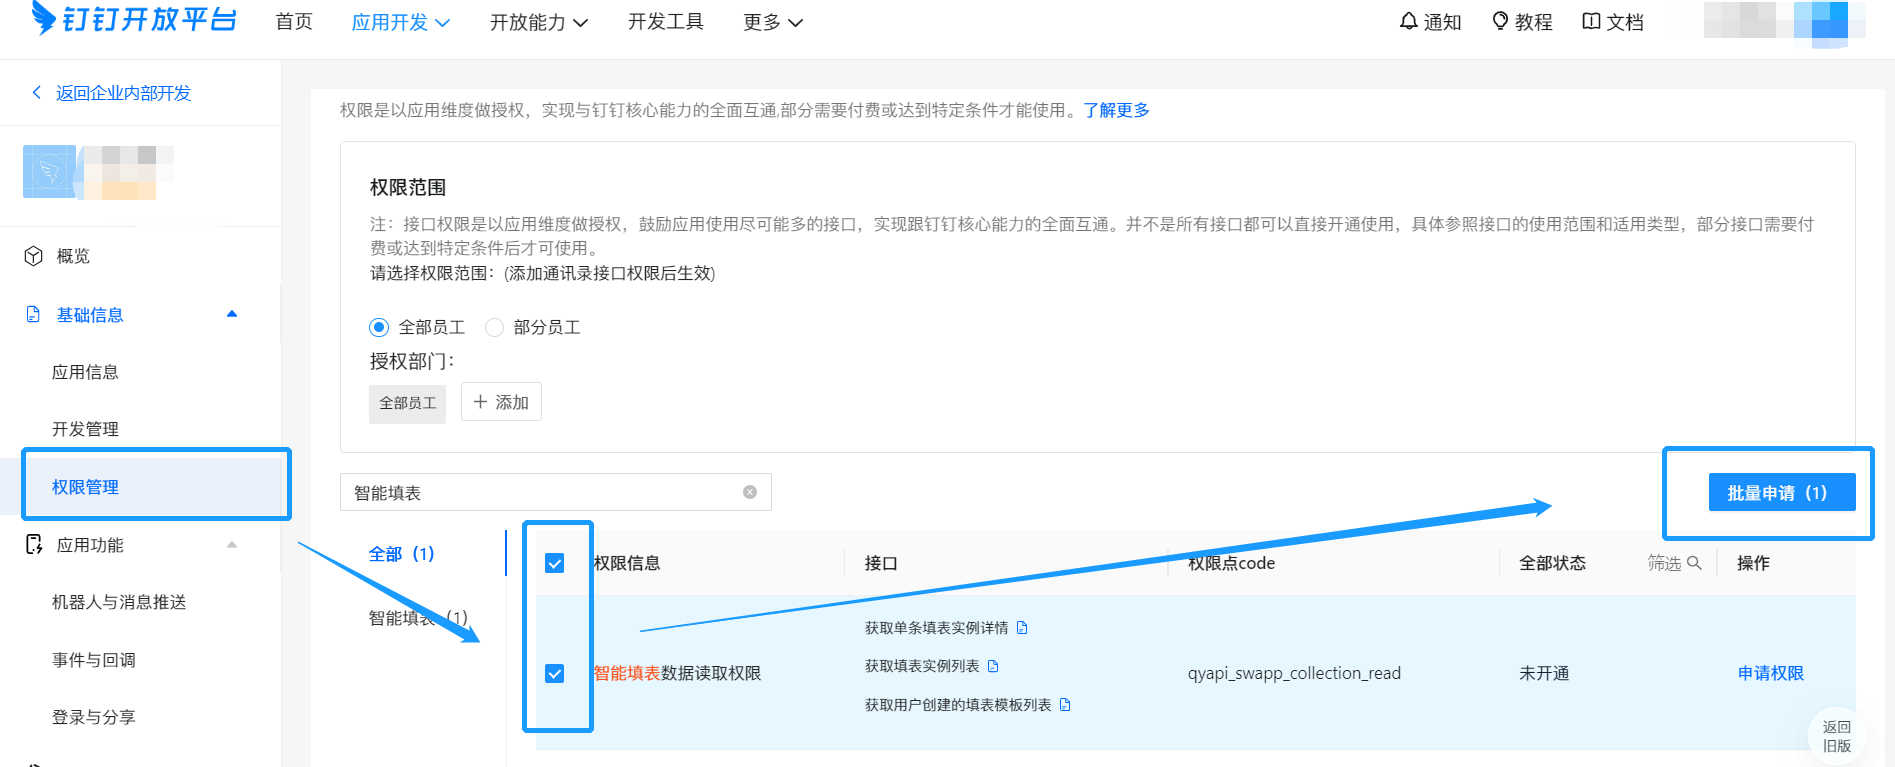Click the 权限点code column header
1895x767 pixels.
(1231, 563)
